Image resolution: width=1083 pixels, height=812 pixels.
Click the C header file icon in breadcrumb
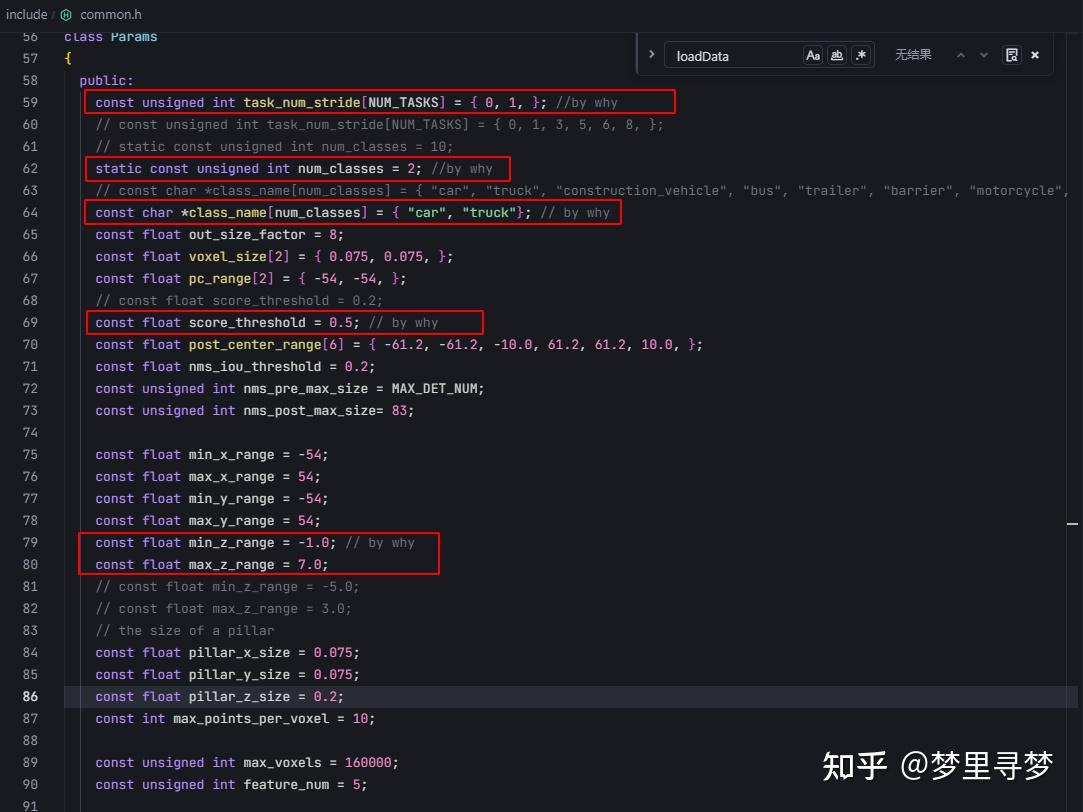(66, 14)
